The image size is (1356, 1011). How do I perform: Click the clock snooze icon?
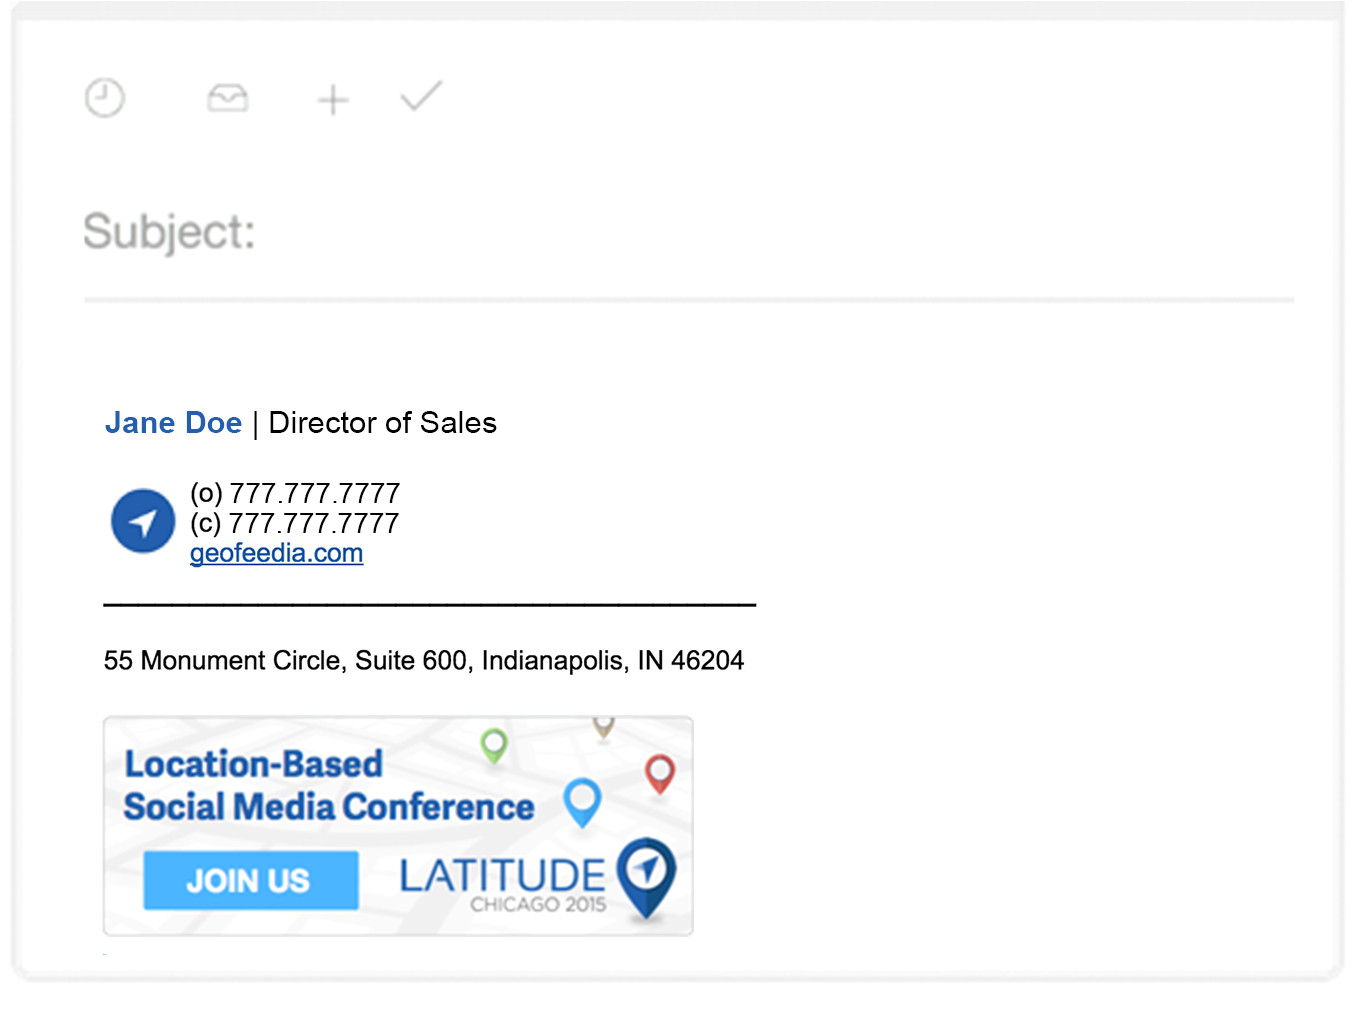tap(105, 98)
